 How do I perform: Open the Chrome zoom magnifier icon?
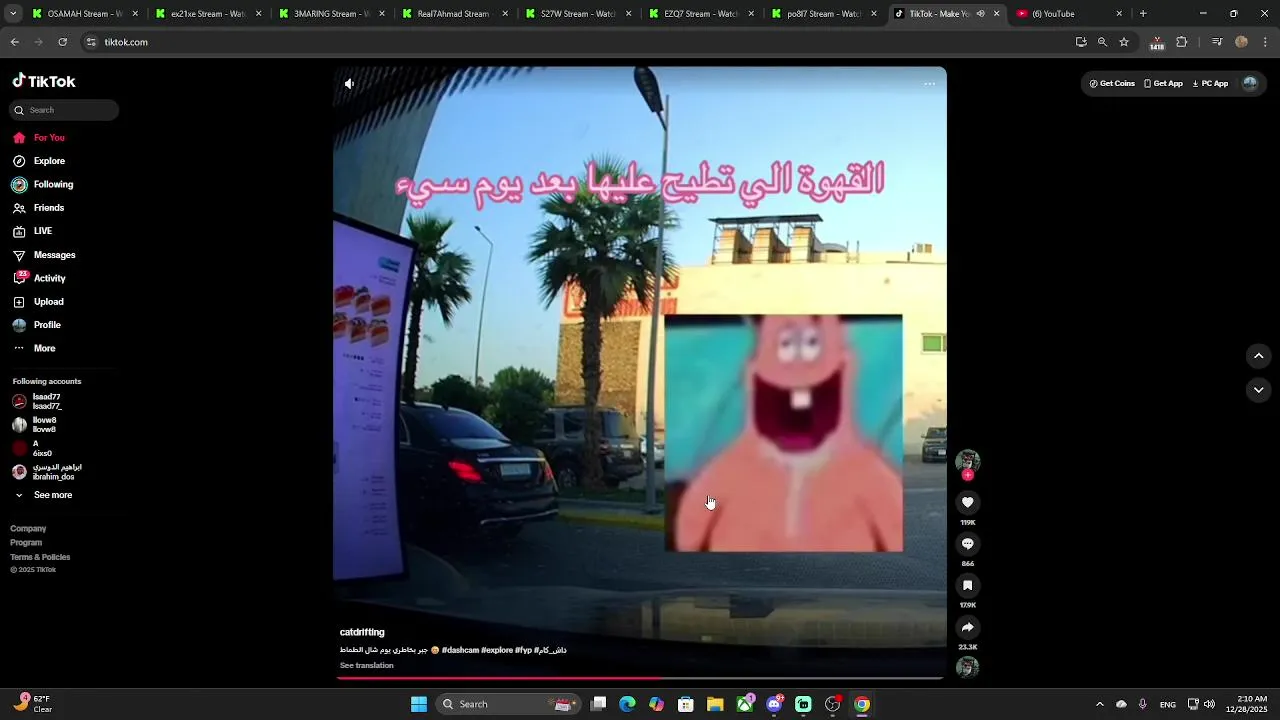[x=1102, y=42]
